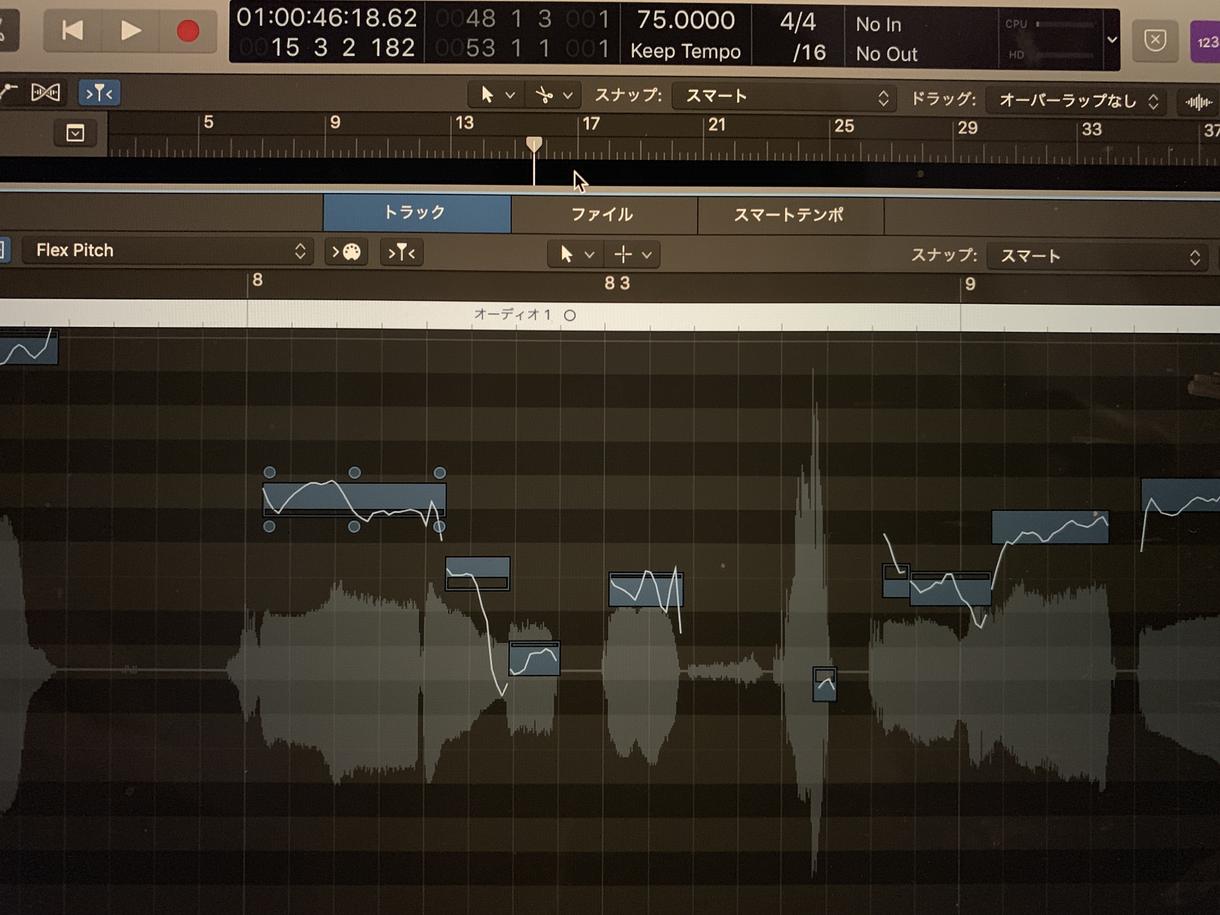1220x915 pixels.
Task: Toggle the Flex bowtie icon in tracks toolbar
Action: coord(46,93)
